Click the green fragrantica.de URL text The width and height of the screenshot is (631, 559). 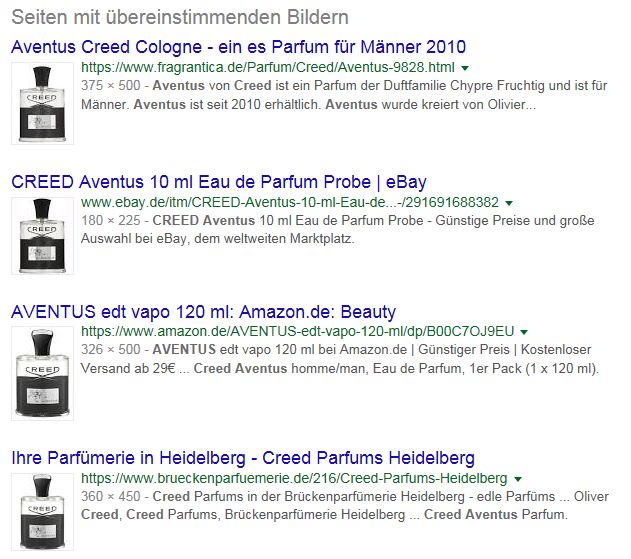[x=268, y=67]
